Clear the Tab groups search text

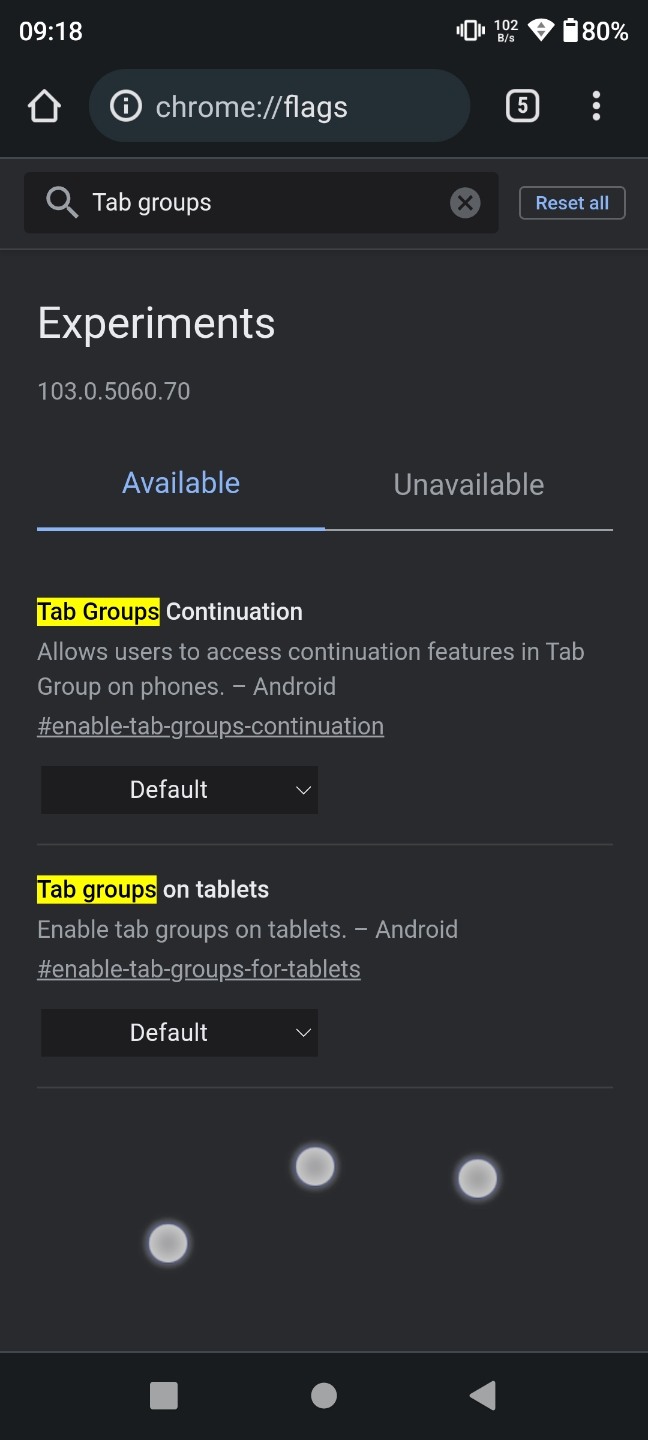[465, 203]
